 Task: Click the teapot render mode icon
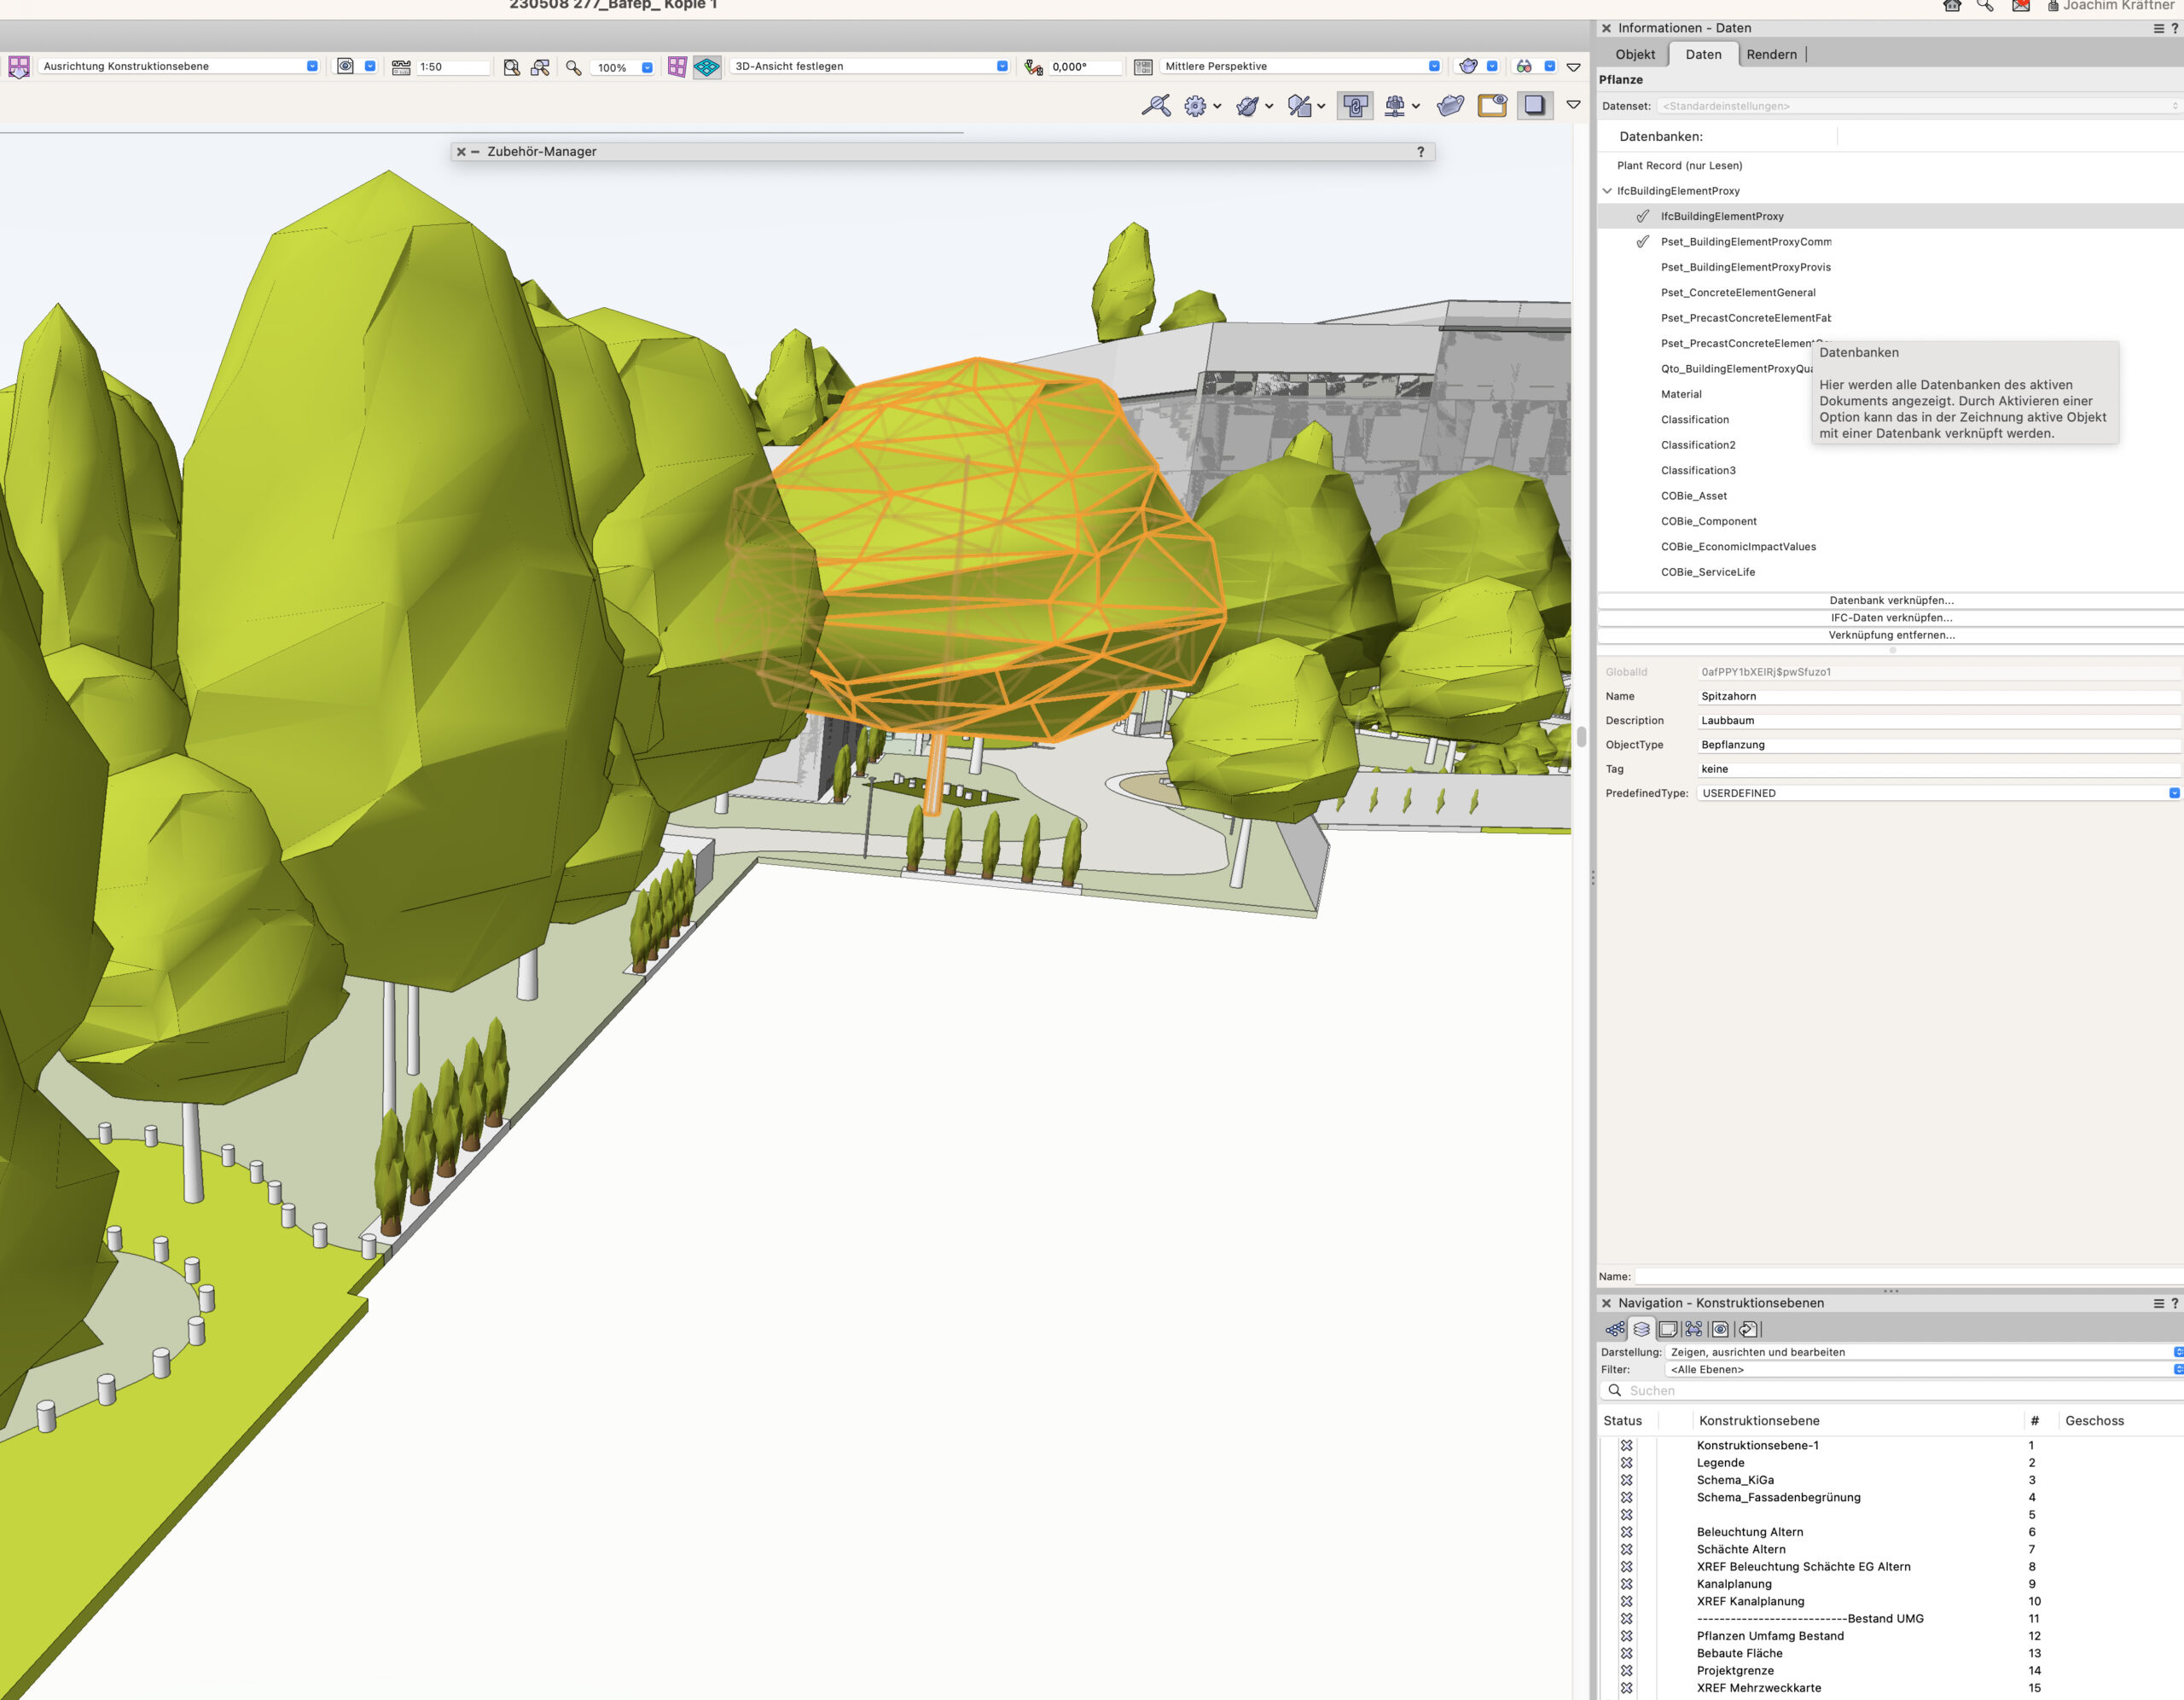point(1468,66)
